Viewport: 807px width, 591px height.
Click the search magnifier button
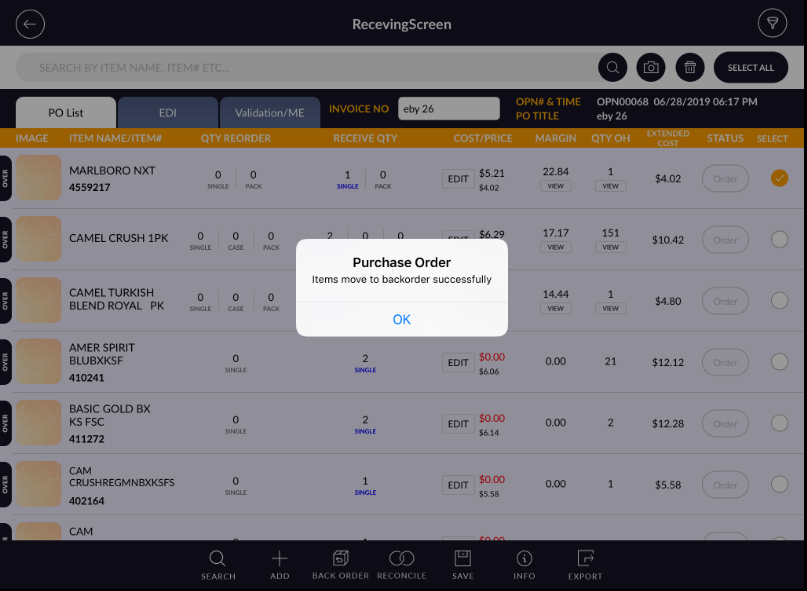tap(612, 68)
